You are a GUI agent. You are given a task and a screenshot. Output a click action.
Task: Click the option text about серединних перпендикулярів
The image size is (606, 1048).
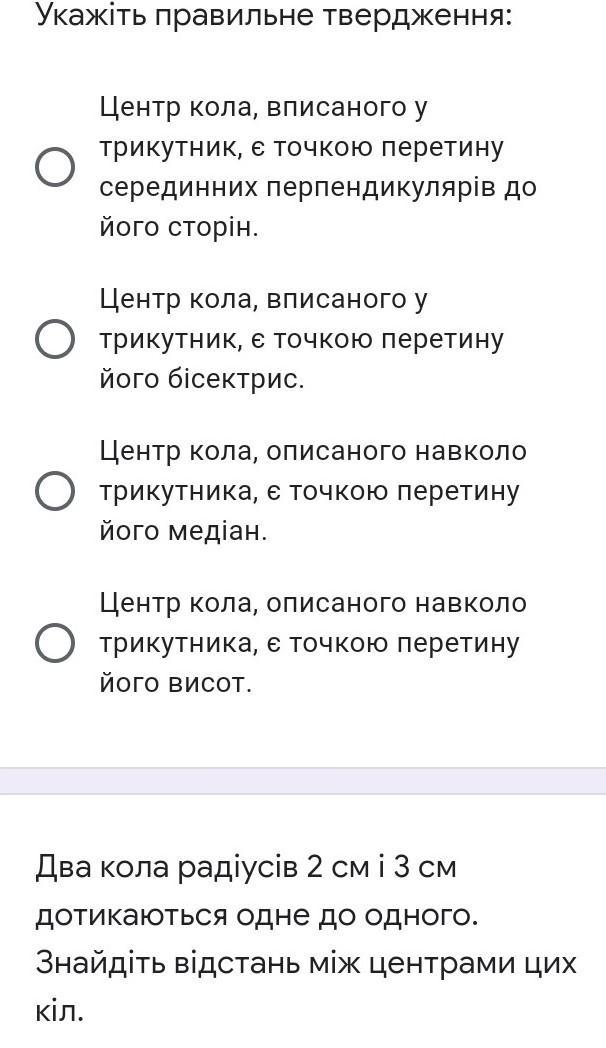click(x=318, y=167)
